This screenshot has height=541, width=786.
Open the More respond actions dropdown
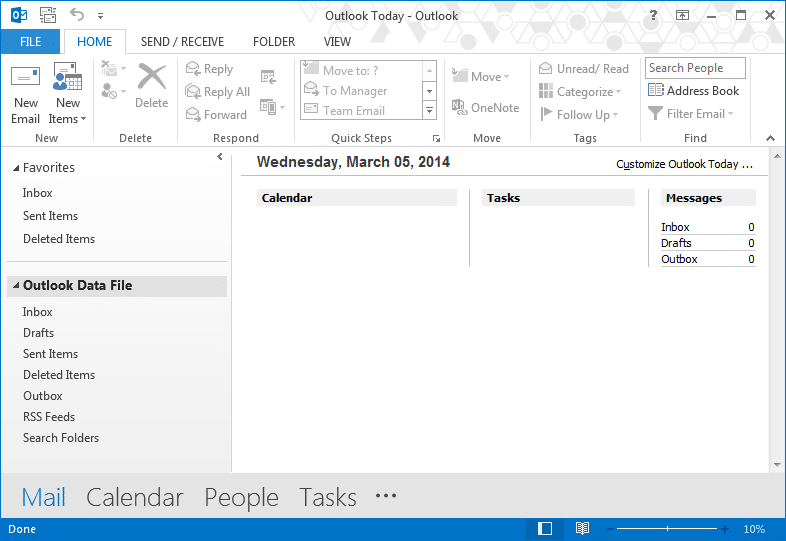[x=272, y=107]
